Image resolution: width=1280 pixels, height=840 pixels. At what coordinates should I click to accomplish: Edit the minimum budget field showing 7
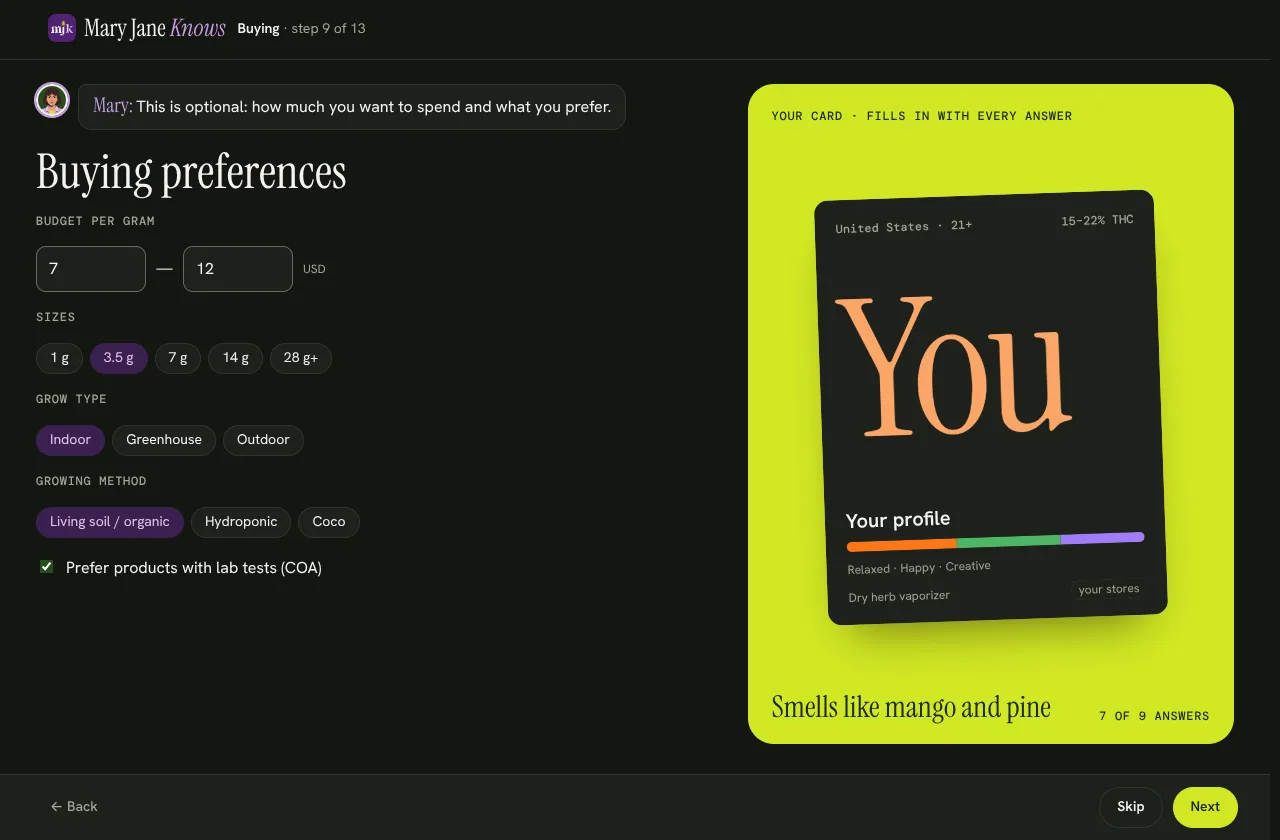pos(91,269)
